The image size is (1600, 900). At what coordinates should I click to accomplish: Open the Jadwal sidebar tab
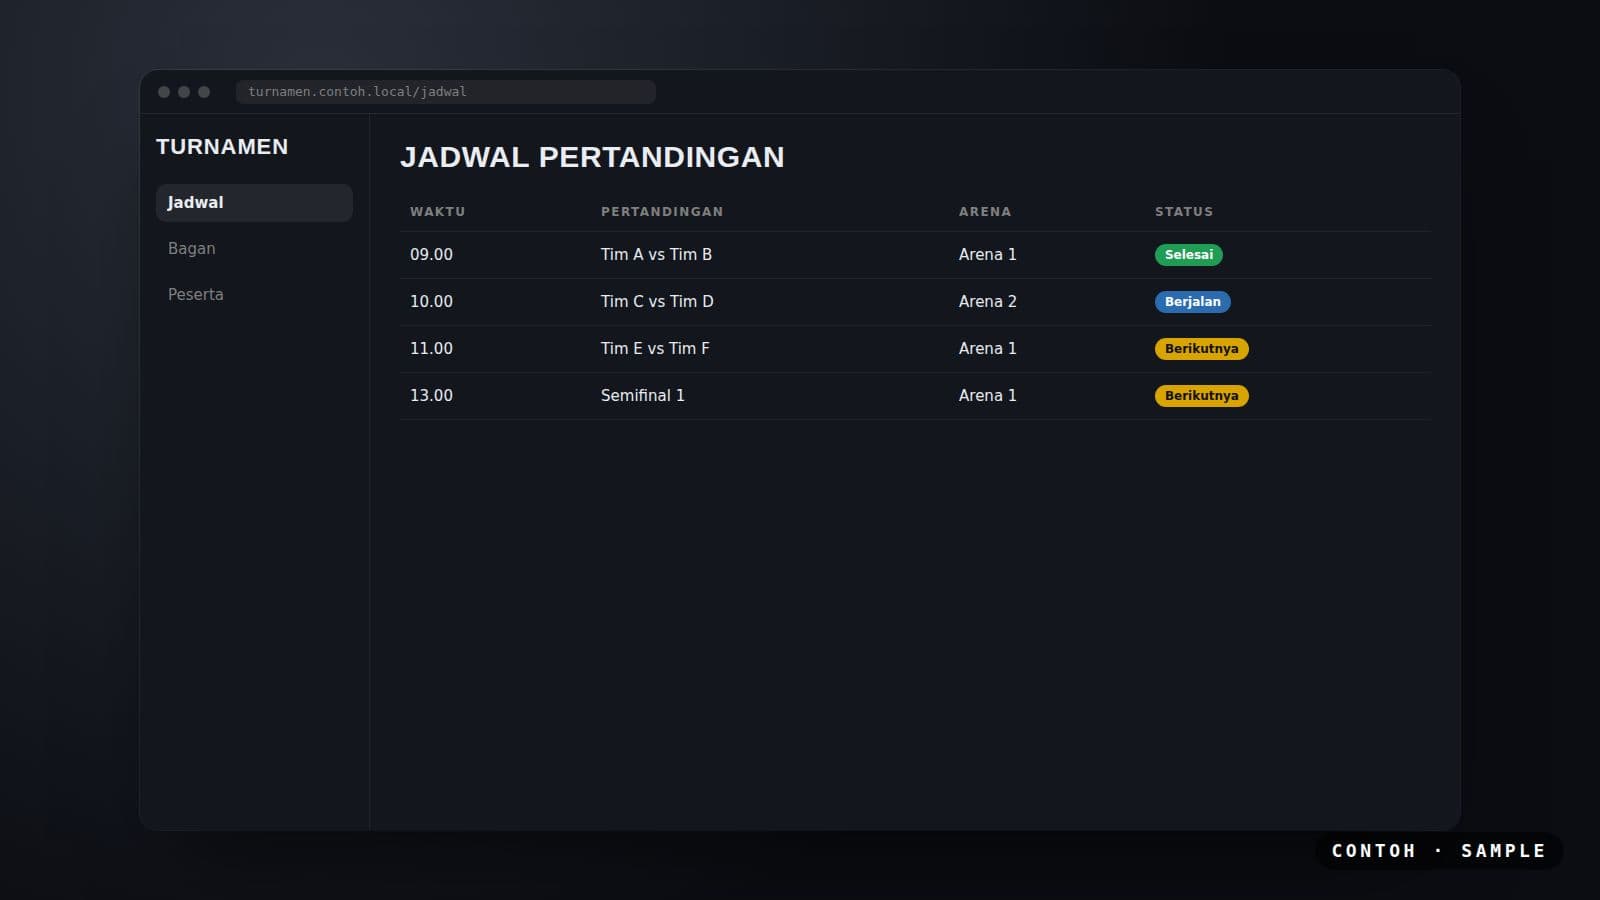coord(254,202)
